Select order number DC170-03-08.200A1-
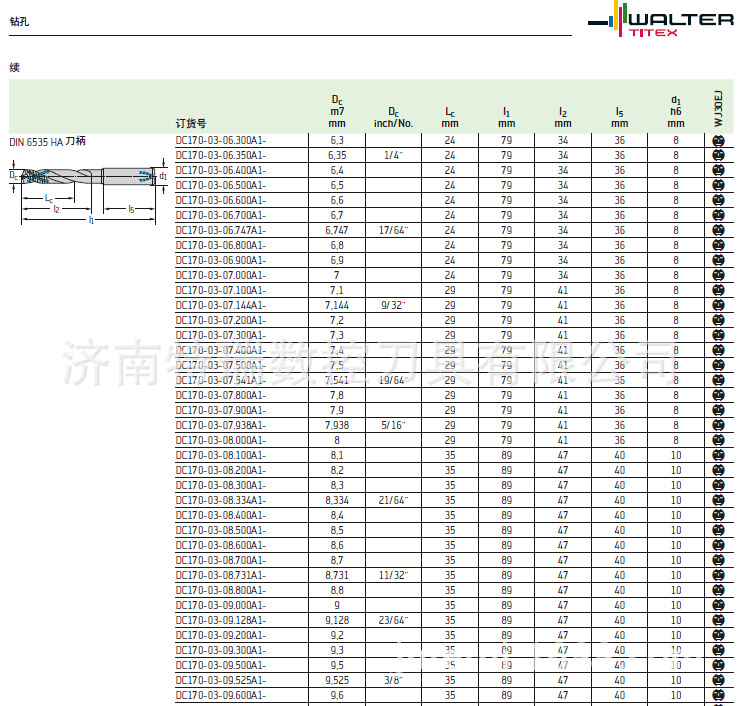Viewport: 741px width, 706px height. (221, 470)
